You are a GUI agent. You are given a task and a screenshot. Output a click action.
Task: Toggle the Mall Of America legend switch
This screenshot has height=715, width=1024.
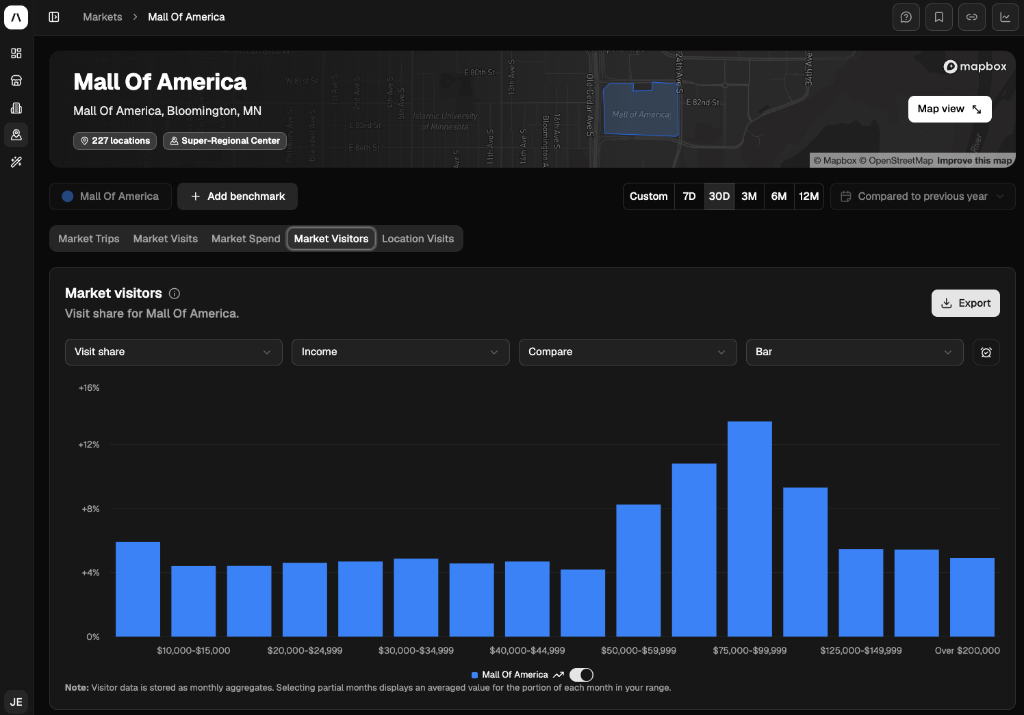tap(581, 675)
